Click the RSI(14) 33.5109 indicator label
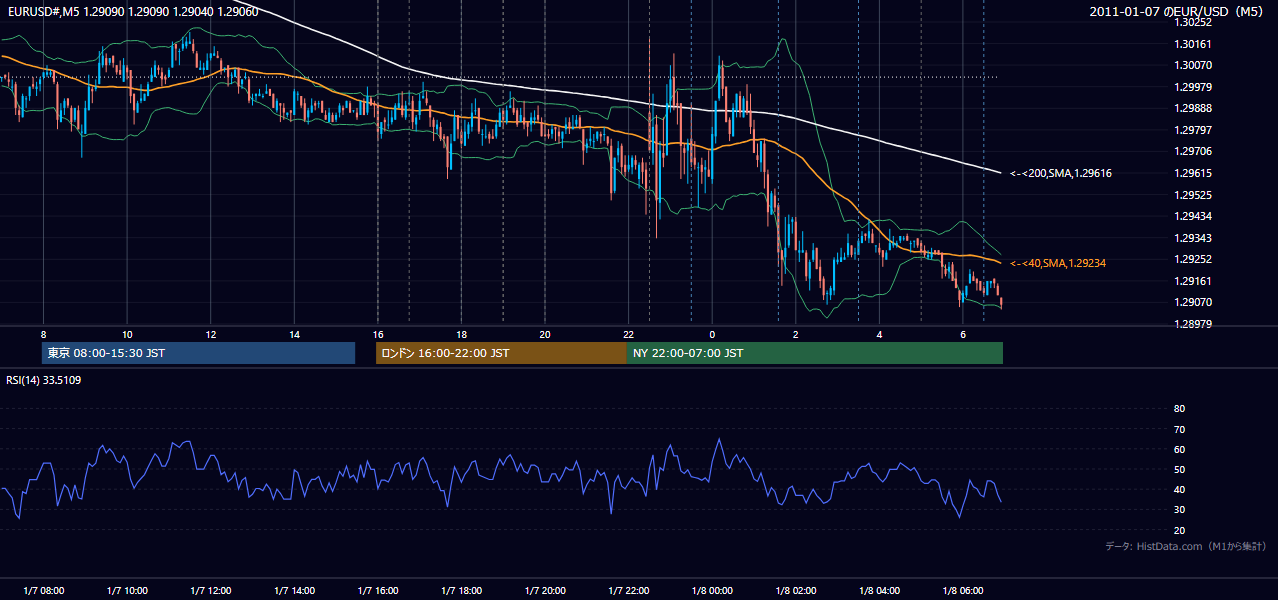1278x600 pixels. point(44,380)
